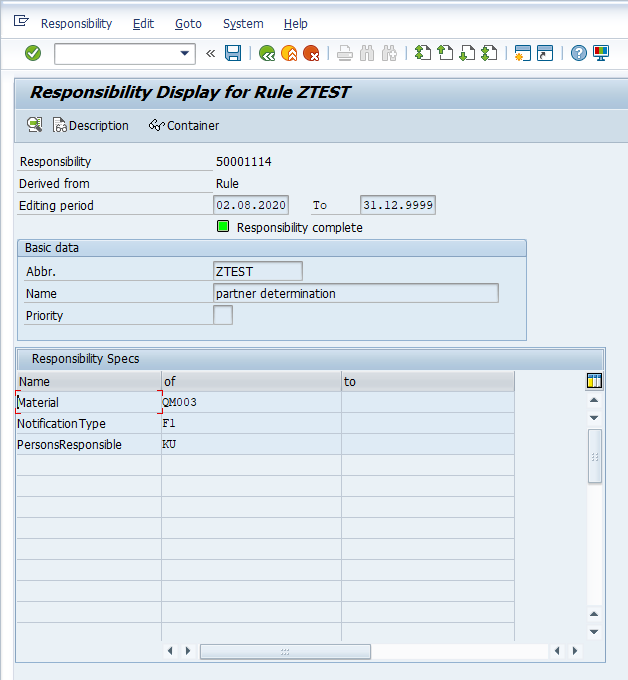The height and width of the screenshot is (680, 628).
Task: Click the value 'KU'
Action: pyautogui.click(x=169, y=445)
